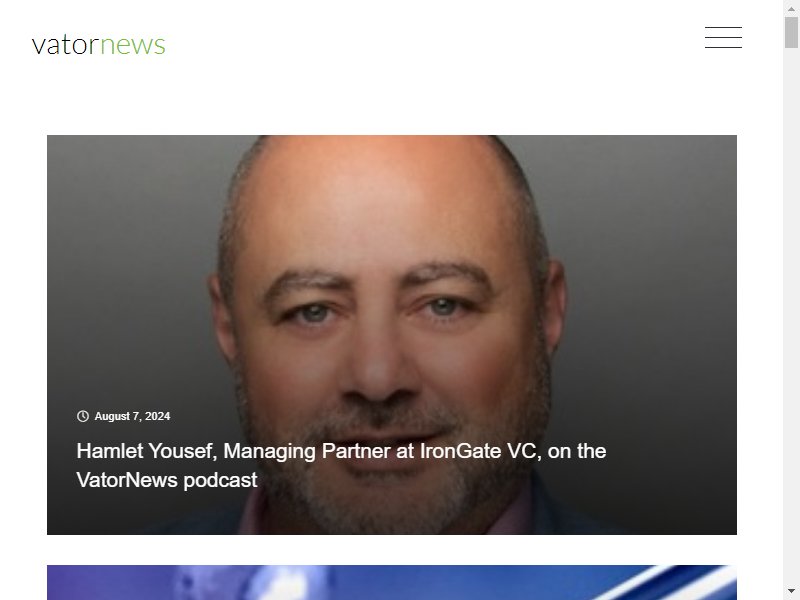Click the scrollbar up arrow
Image resolution: width=800 pixels, height=600 pixels.
pos(791,9)
